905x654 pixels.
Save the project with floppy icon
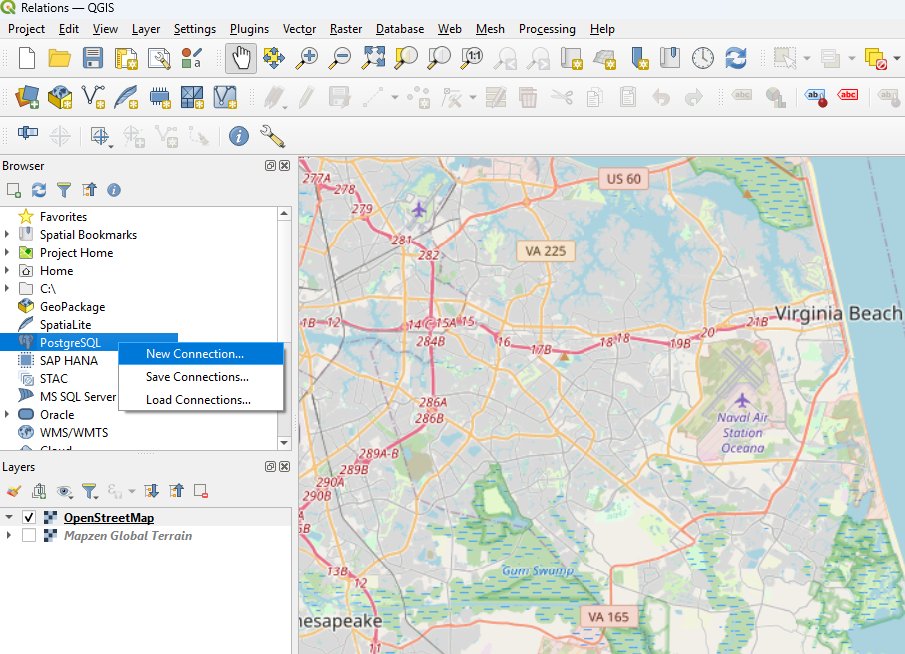point(92,58)
